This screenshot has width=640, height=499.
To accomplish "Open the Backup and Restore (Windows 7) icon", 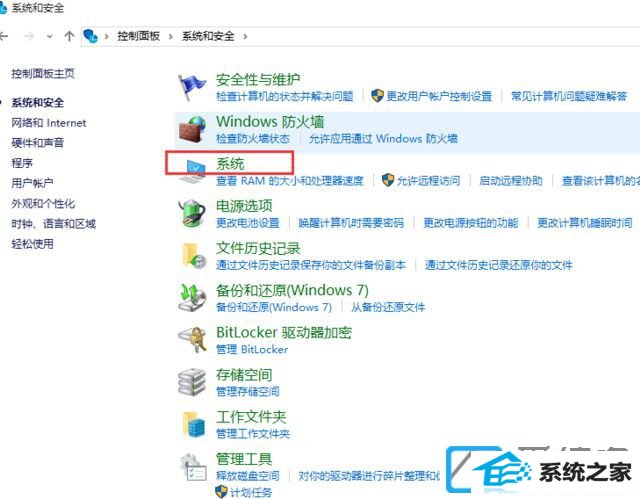I will 192,297.
